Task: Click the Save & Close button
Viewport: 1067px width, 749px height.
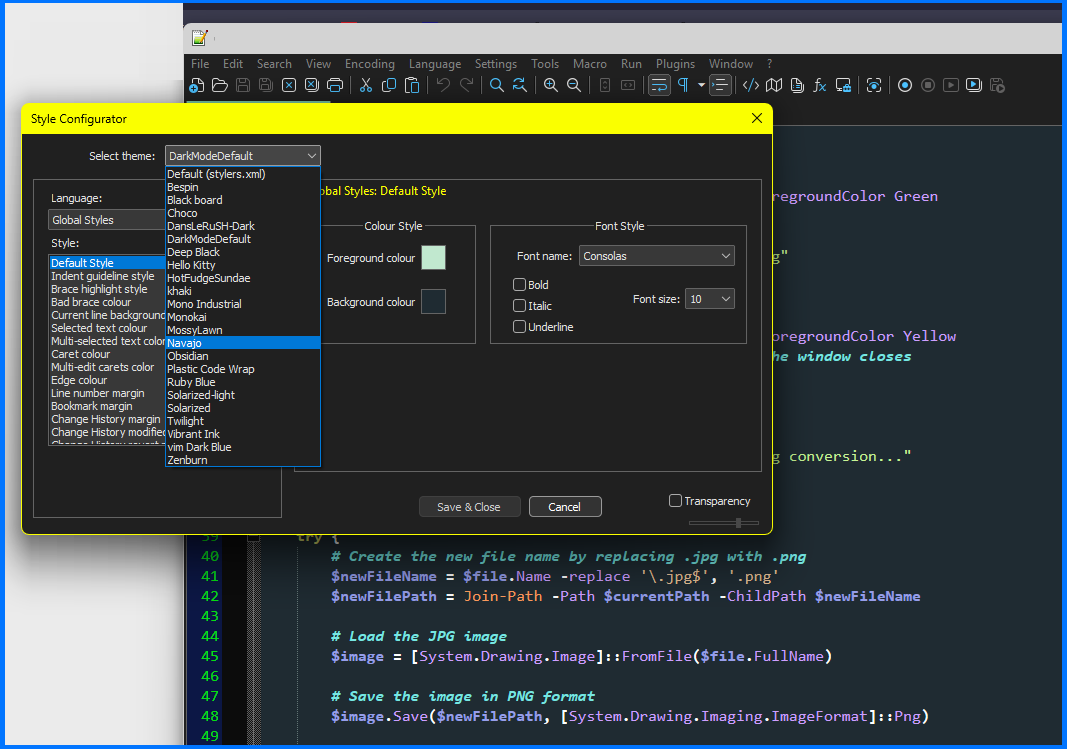Action: click(x=469, y=507)
